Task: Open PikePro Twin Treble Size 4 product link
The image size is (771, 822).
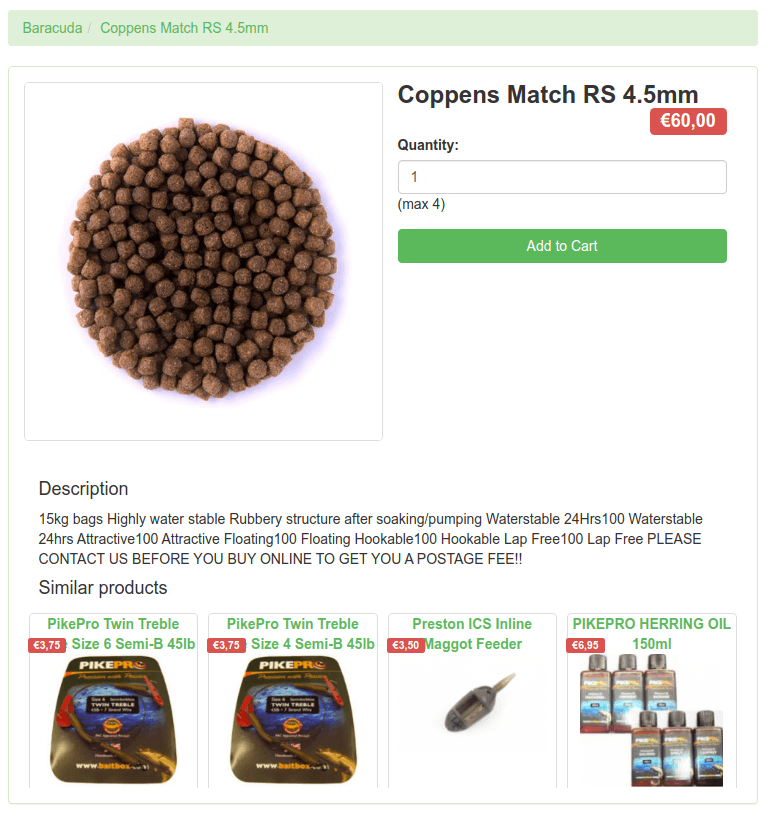Action: [292, 634]
